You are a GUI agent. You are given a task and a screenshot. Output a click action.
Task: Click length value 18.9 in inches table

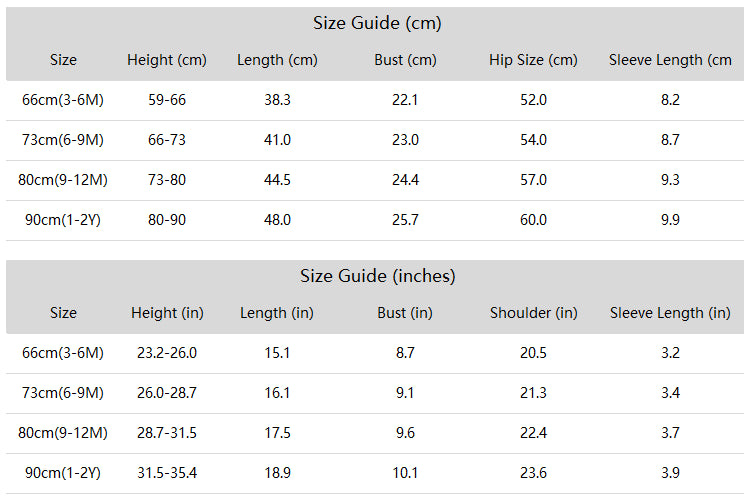click(x=277, y=473)
